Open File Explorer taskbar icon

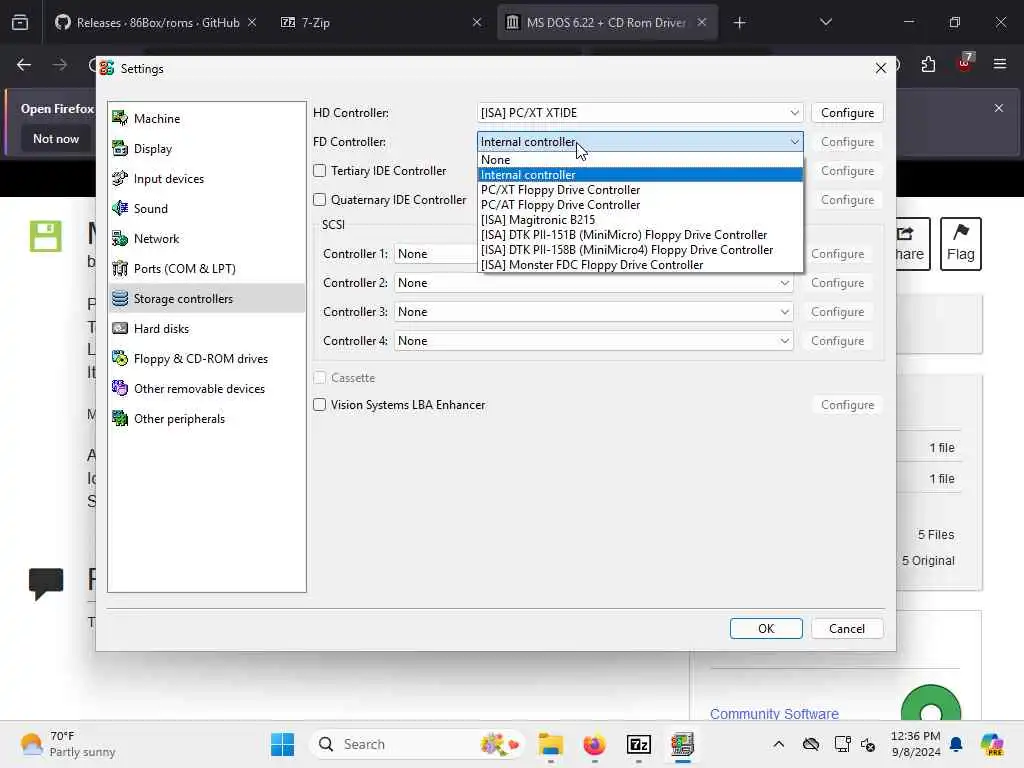(x=551, y=744)
